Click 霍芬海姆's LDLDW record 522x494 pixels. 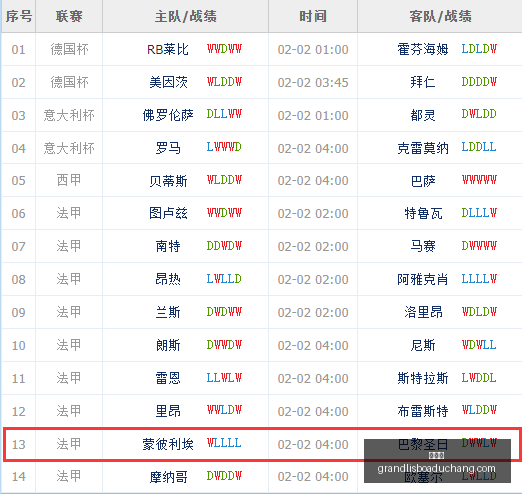click(x=479, y=49)
